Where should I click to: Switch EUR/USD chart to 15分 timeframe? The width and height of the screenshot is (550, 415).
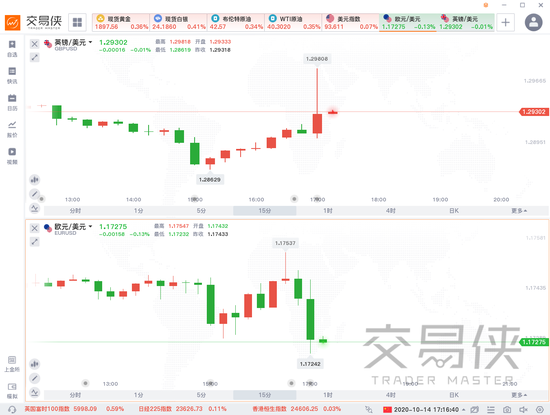pos(264,395)
